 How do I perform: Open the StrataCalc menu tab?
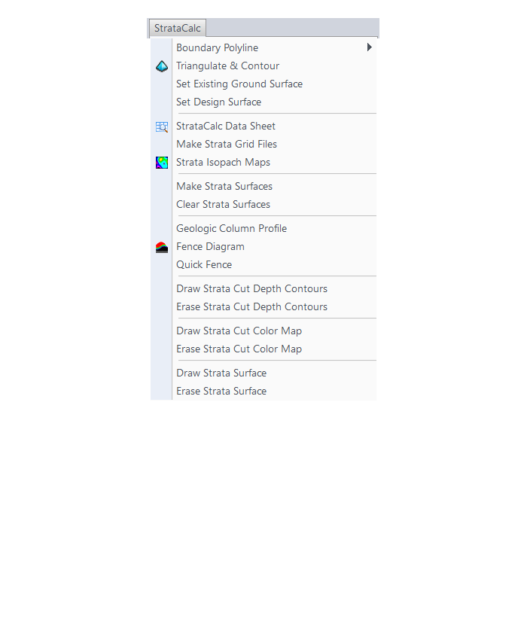coord(178,28)
